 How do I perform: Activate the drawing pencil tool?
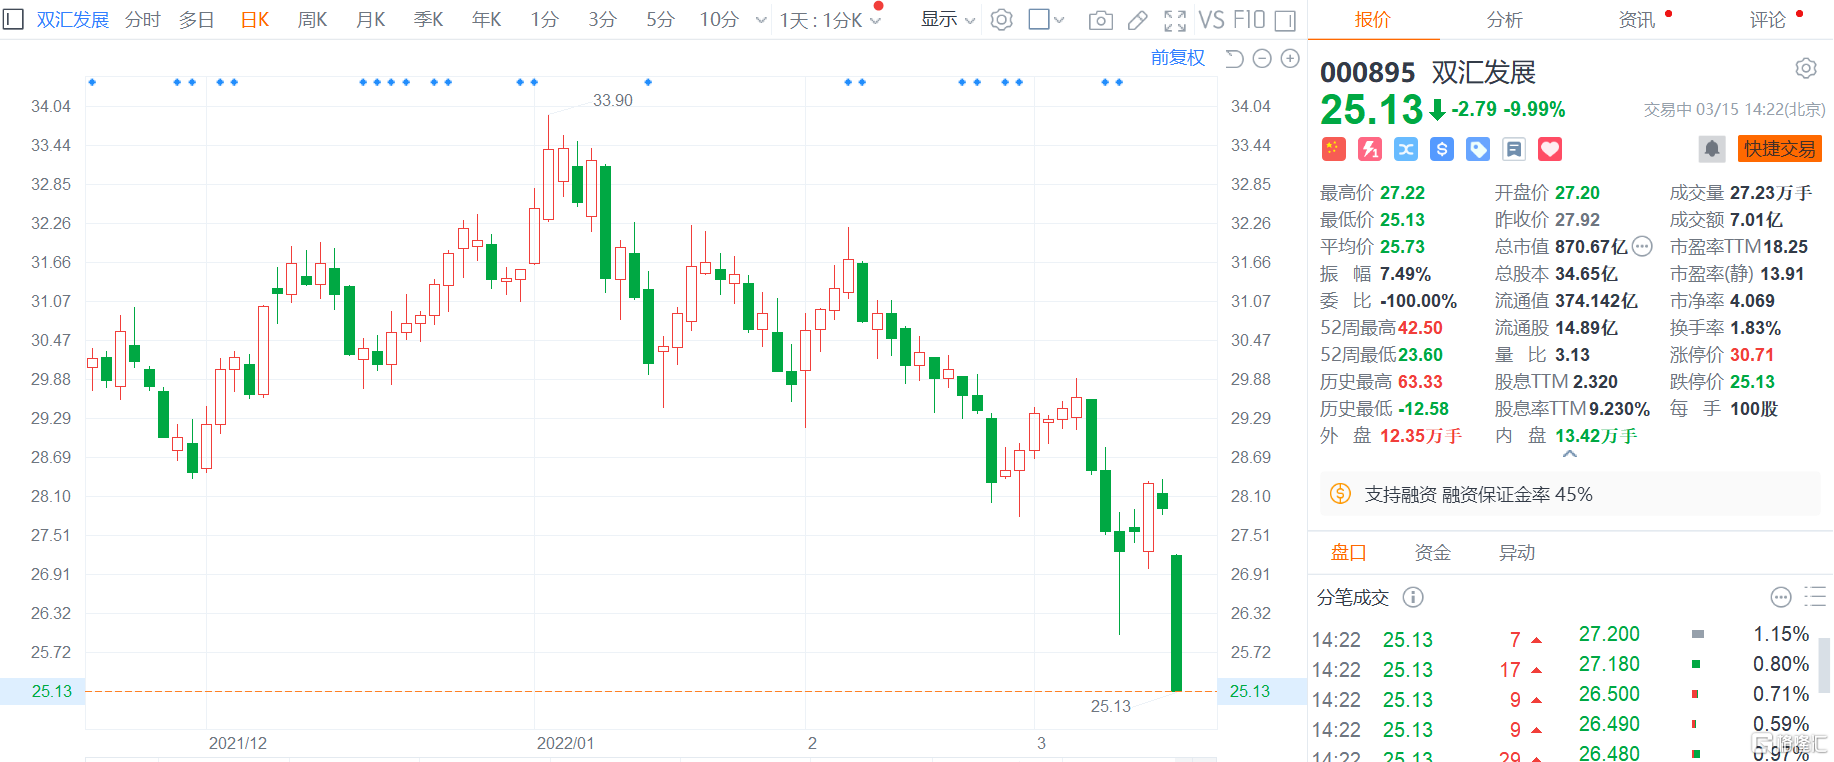point(1138,20)
